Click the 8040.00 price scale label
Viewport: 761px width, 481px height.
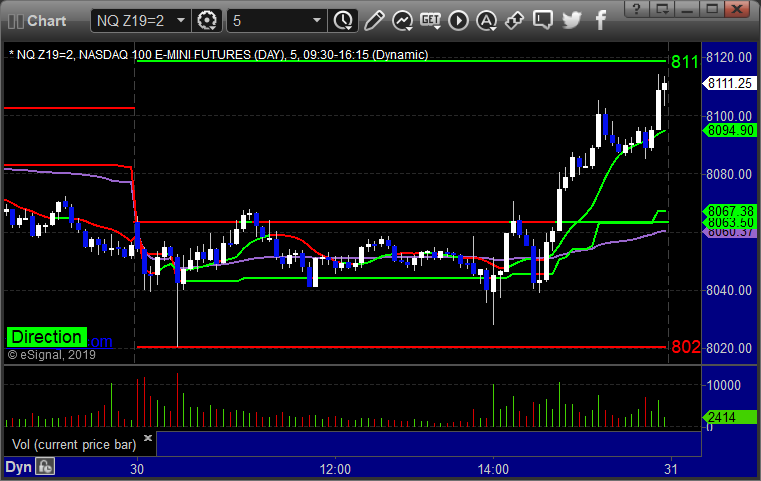729,290
